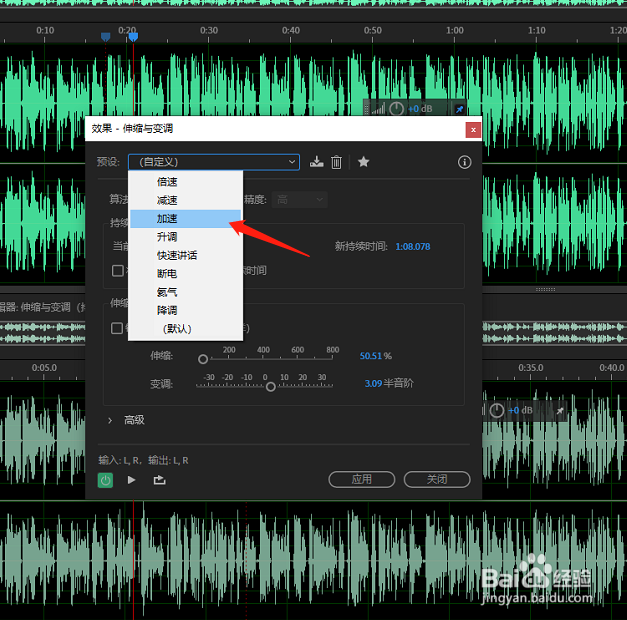
Task: Pin the upper volume HUD
Action: tap(459, 109)
